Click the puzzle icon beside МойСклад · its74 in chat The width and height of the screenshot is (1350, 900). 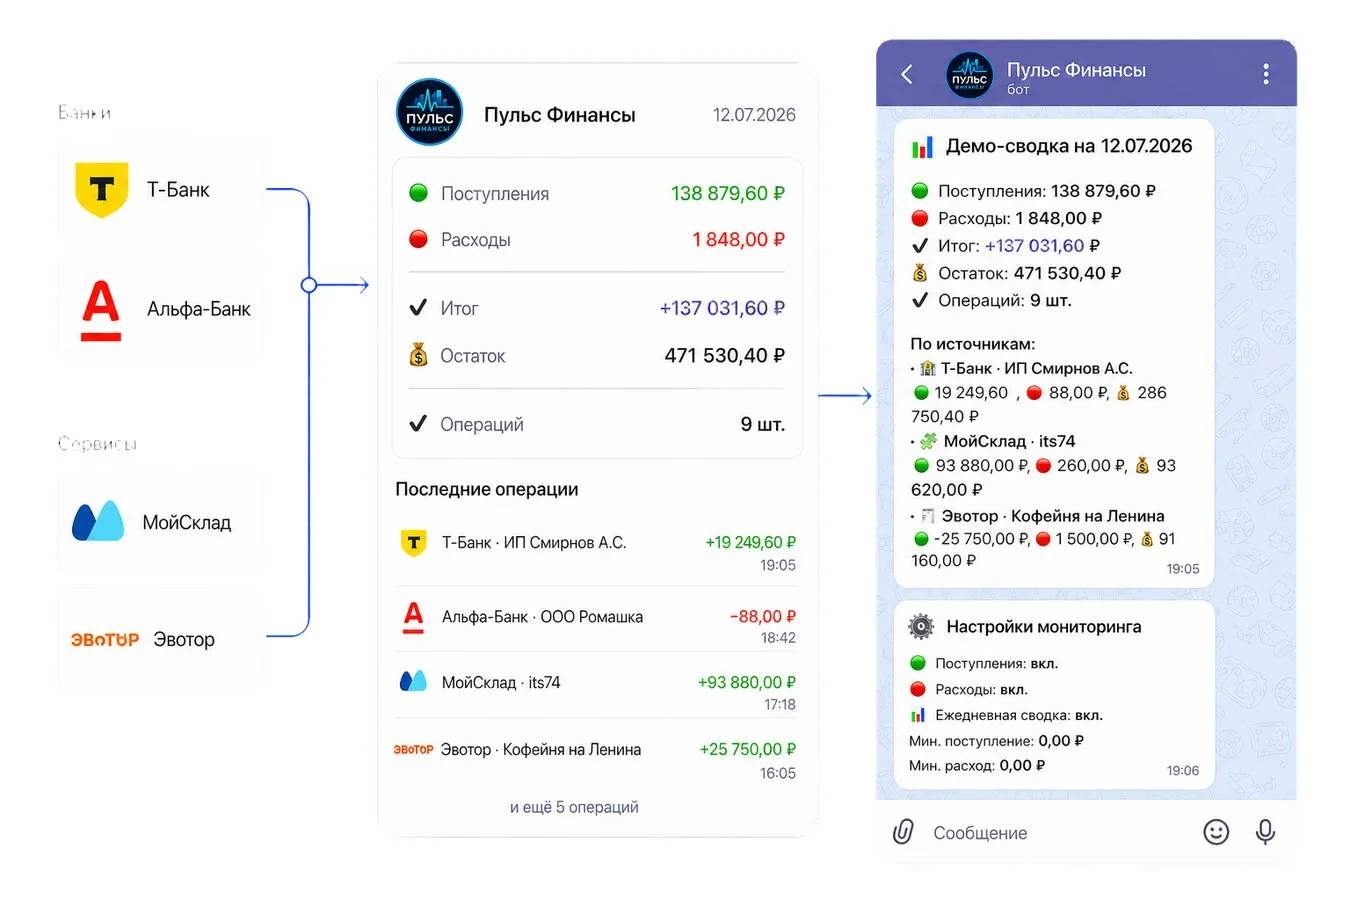(x=928, y=441)
